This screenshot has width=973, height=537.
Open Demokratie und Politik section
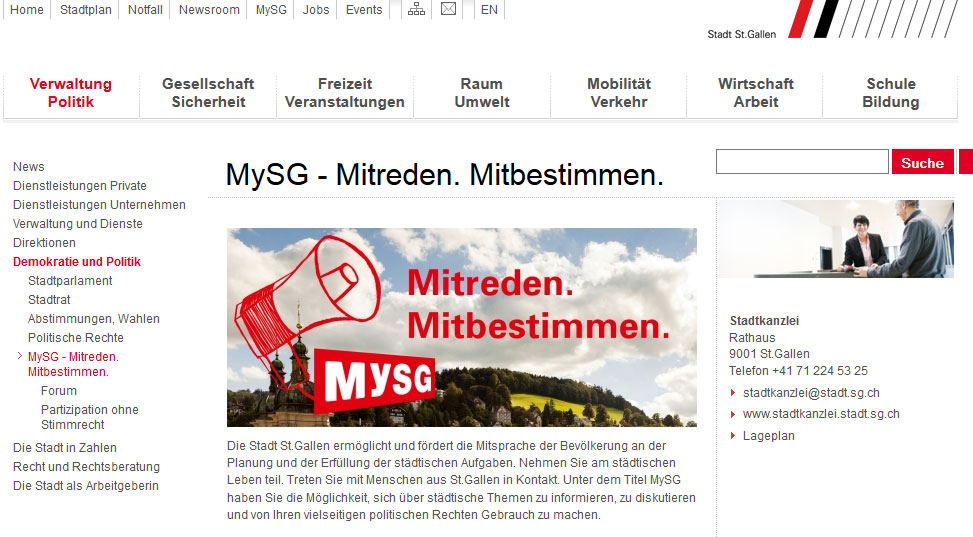77,262
